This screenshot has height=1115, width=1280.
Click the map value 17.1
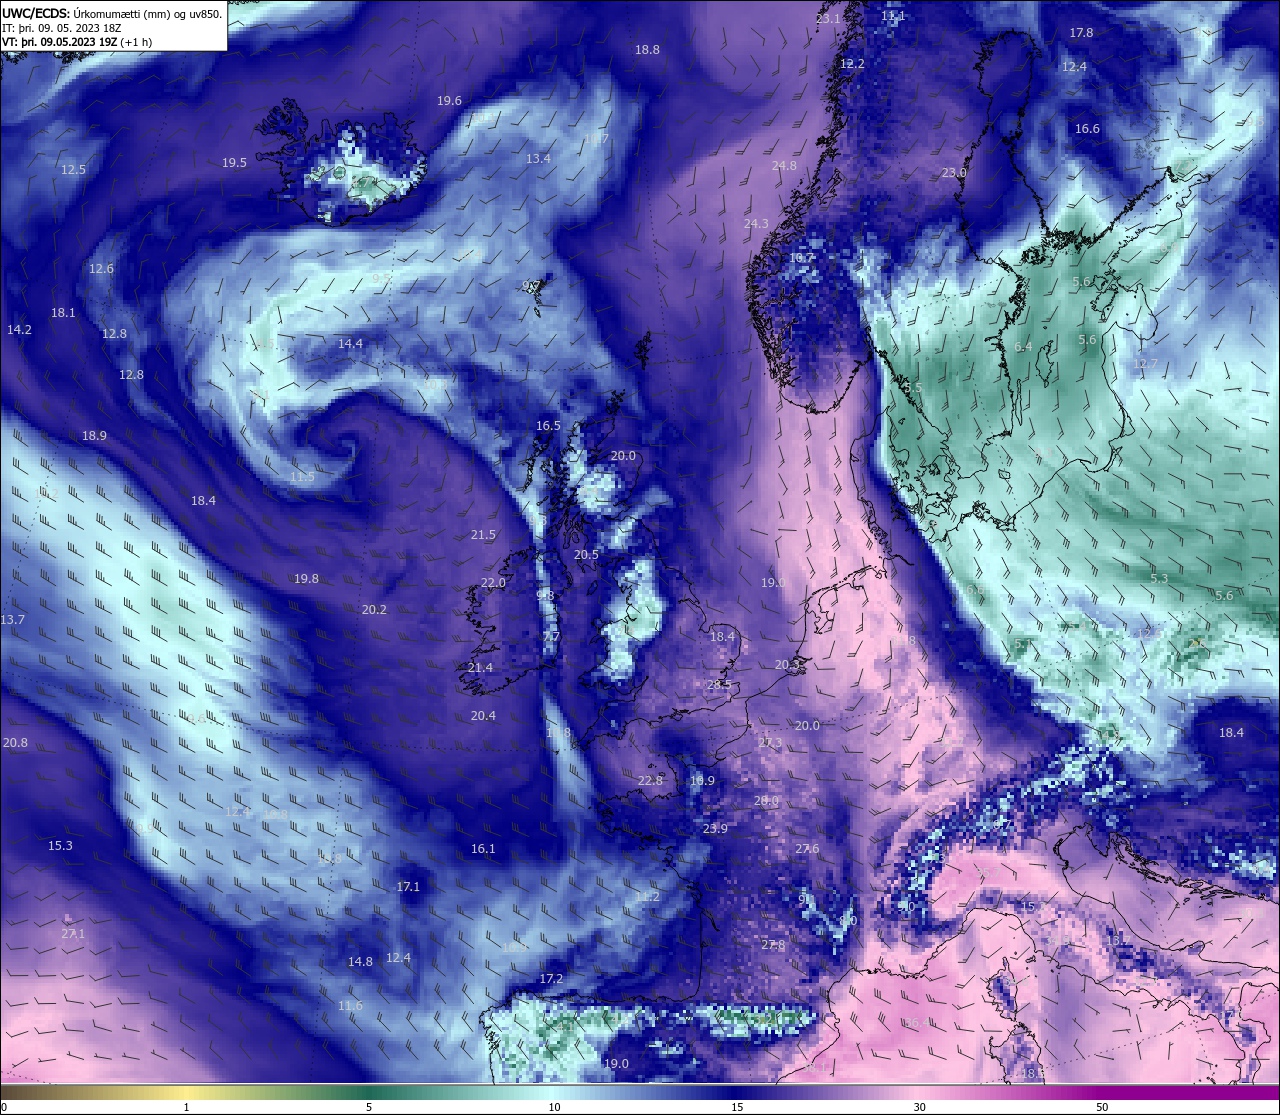[408, 887]
